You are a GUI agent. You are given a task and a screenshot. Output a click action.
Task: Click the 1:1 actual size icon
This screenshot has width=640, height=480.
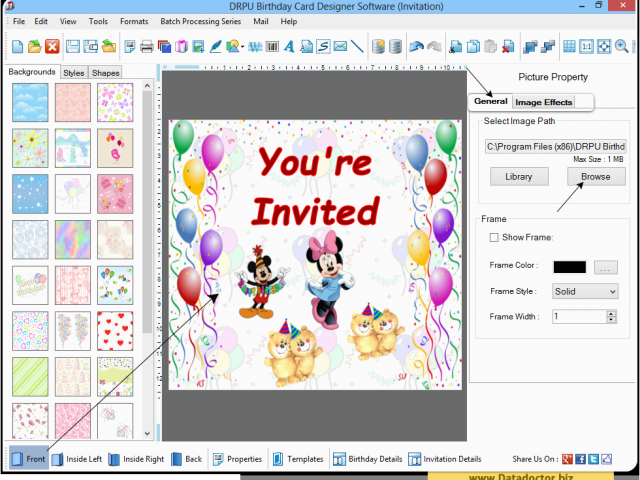(x=587, y=47)
